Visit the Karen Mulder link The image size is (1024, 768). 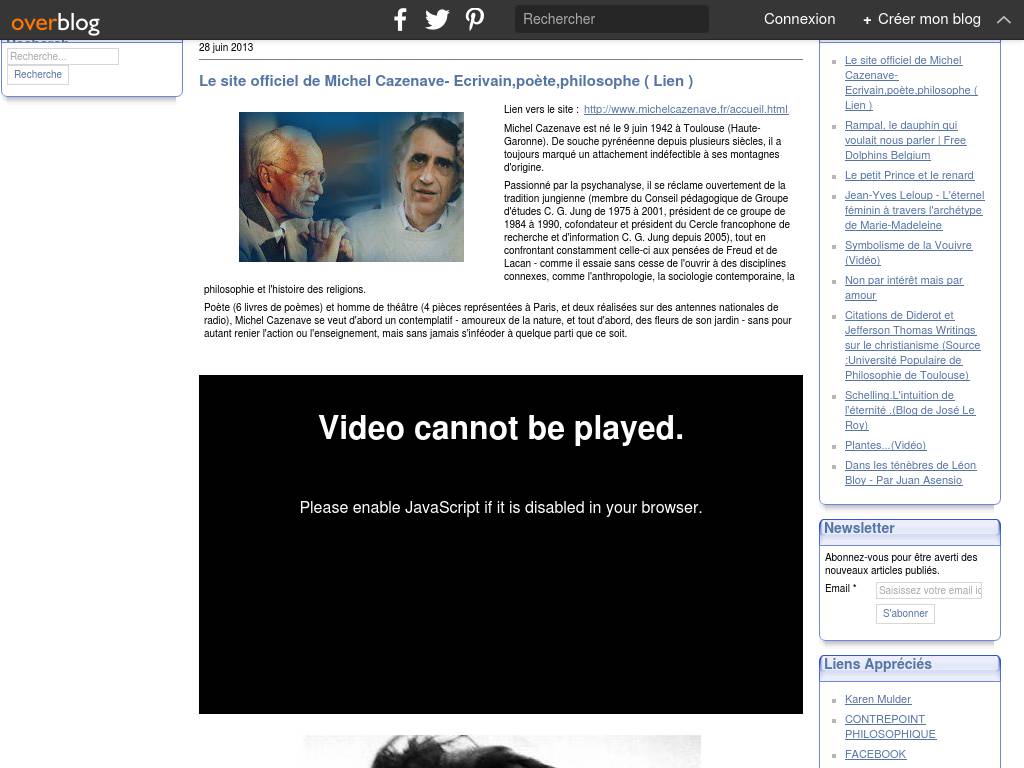tap(878, 699)
